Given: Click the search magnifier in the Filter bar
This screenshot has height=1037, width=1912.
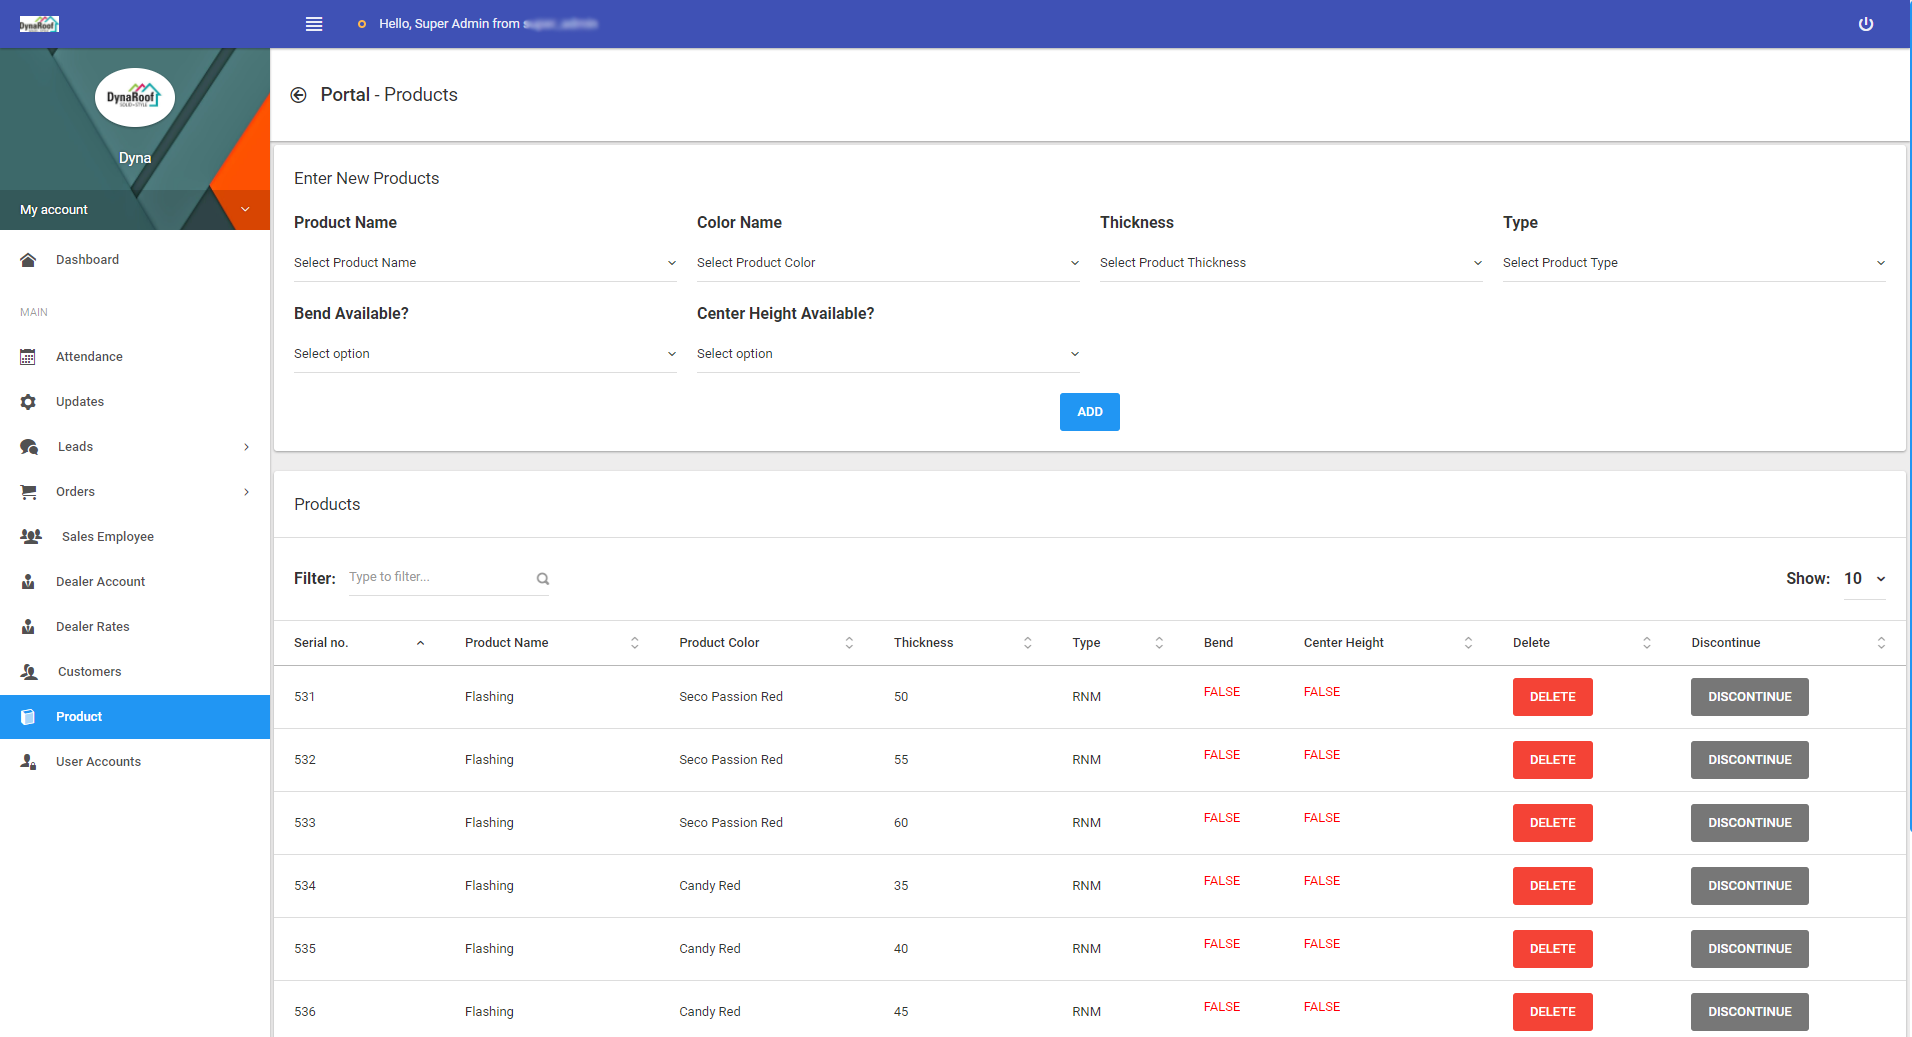Looking at the screenshot, I should tap(542, 578).
